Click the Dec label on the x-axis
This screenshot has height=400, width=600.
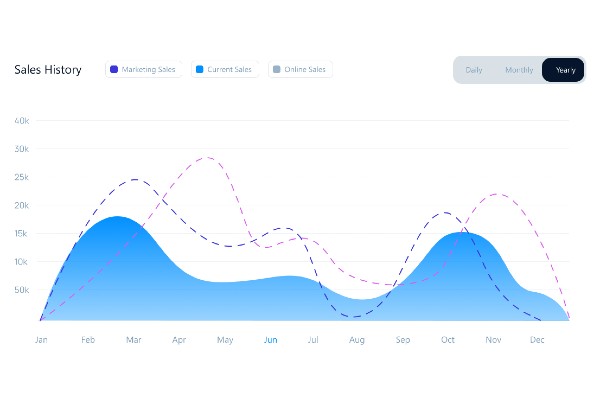[537, 340]
